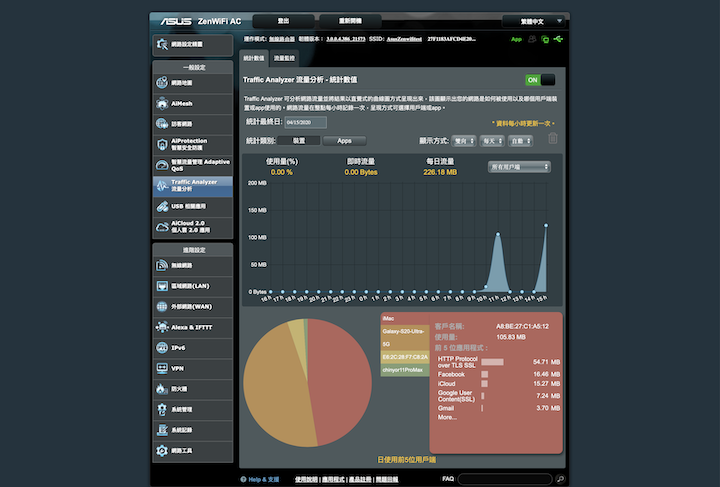
Task: Click the More... link in client details
Action: click(x=447, y=418)
